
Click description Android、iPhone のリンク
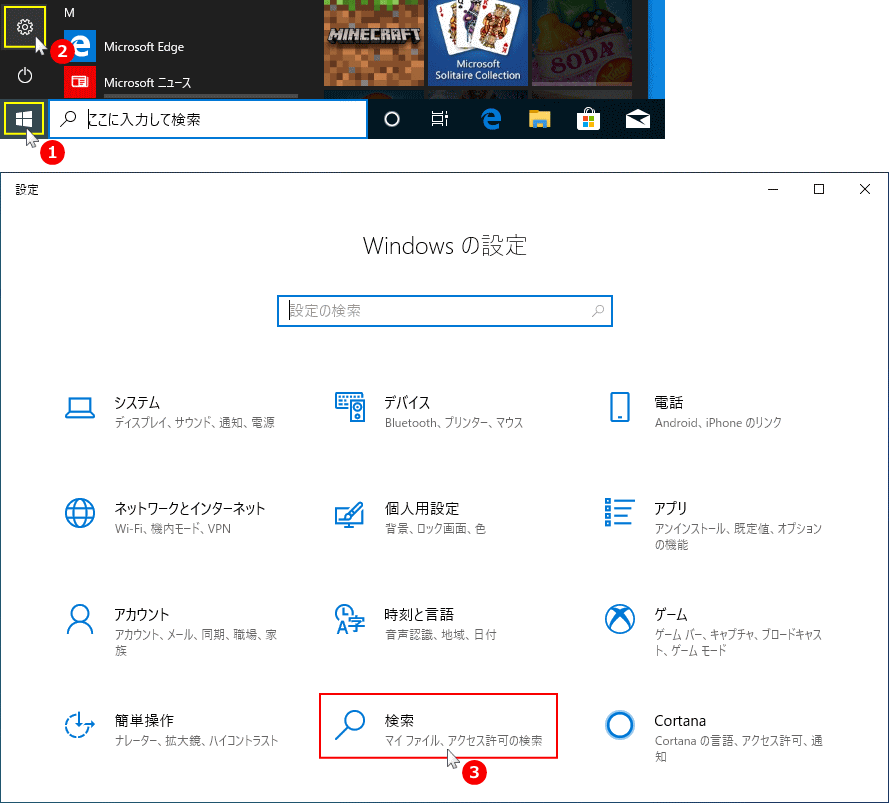click(x=718, y=422)
